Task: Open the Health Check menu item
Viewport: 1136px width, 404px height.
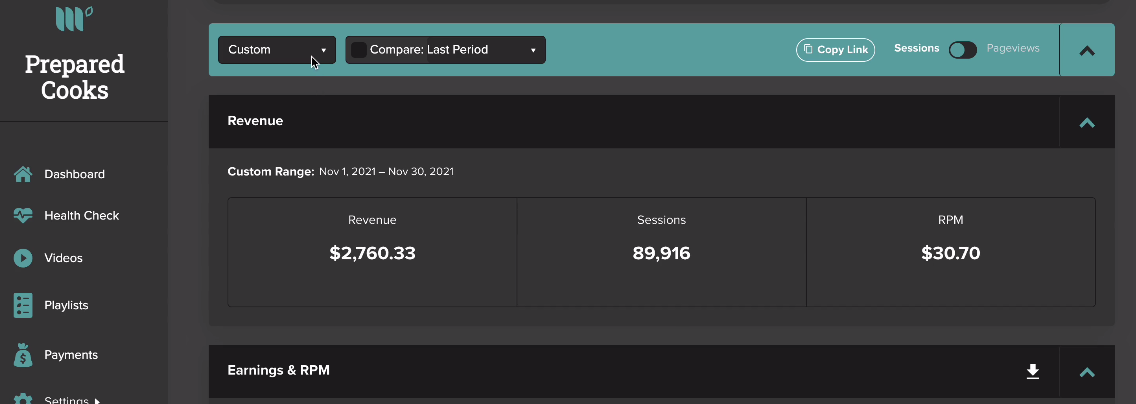Action: click(x=82, y=216)
